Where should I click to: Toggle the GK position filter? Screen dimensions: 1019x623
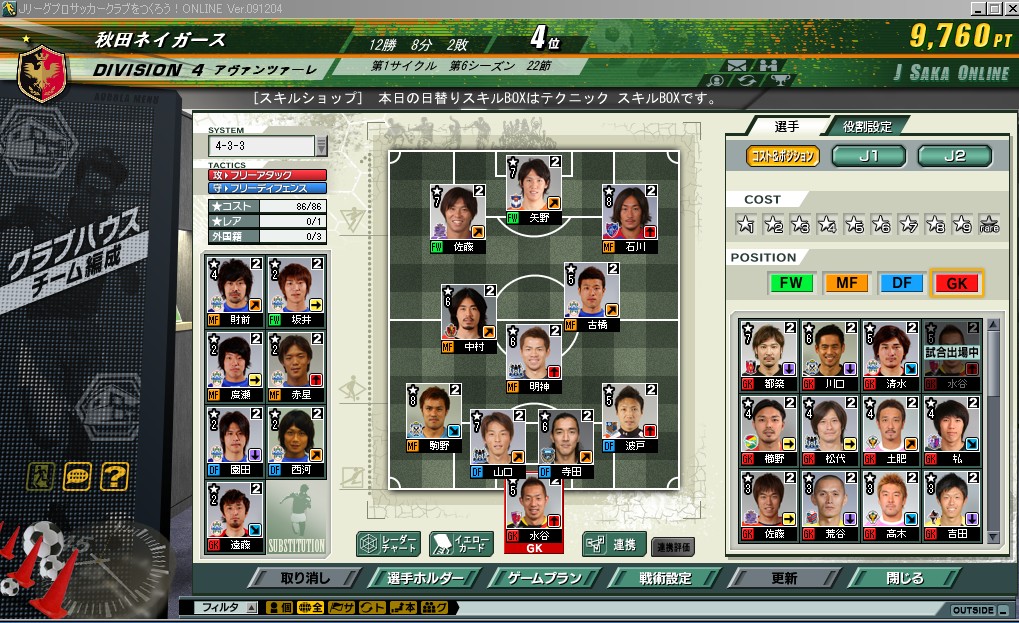click(957, 283)
